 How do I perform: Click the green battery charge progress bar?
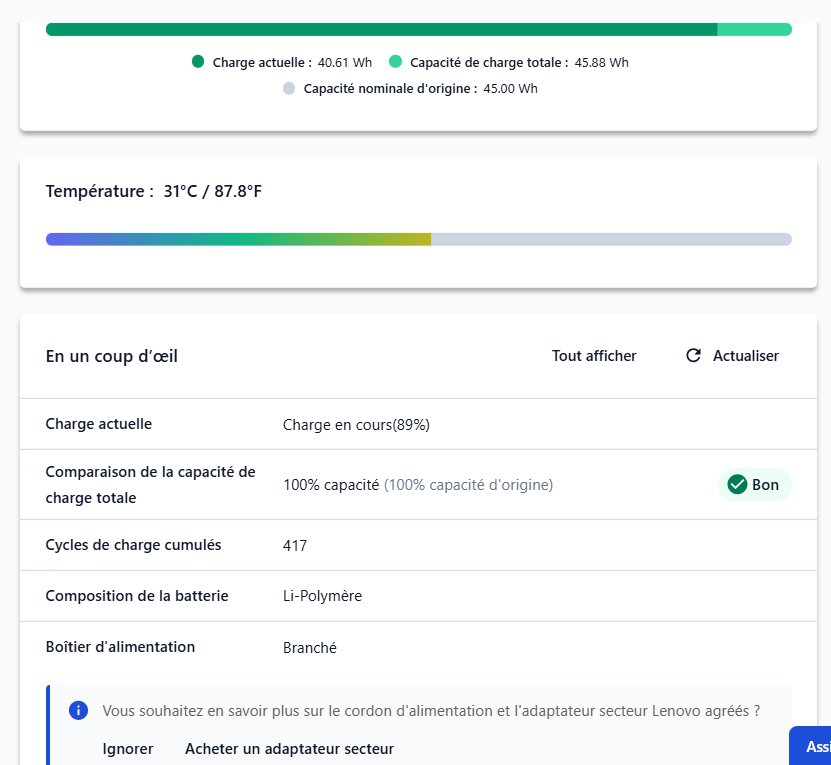click(x=380, y=29)
